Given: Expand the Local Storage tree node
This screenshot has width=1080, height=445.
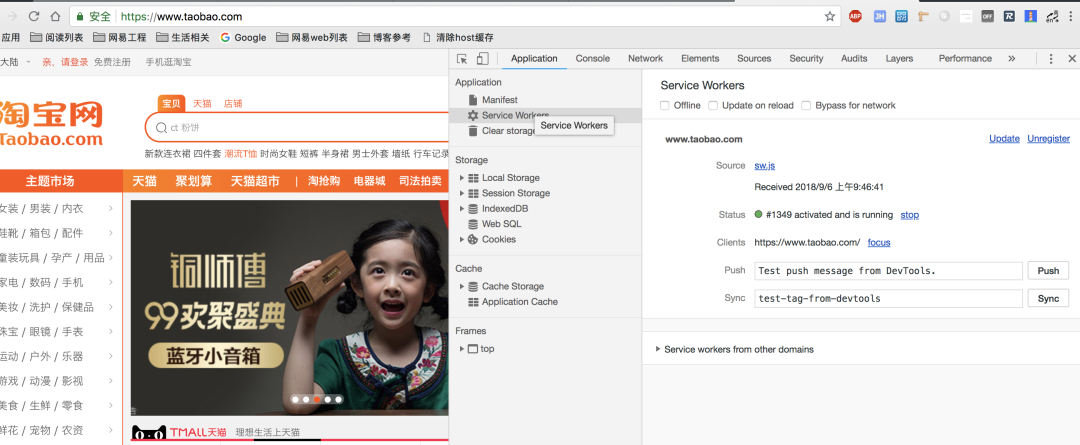Looking at the screenshot, I should click(462, 178).
